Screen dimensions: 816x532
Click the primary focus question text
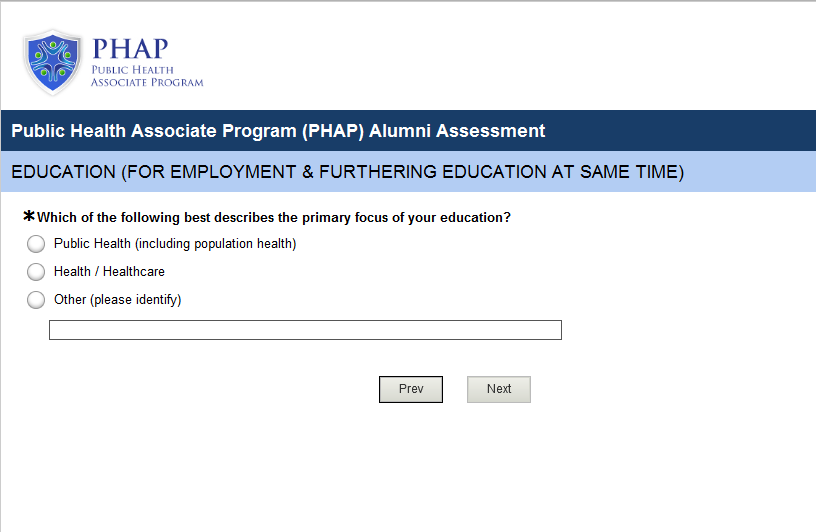[x=274, y=218]
